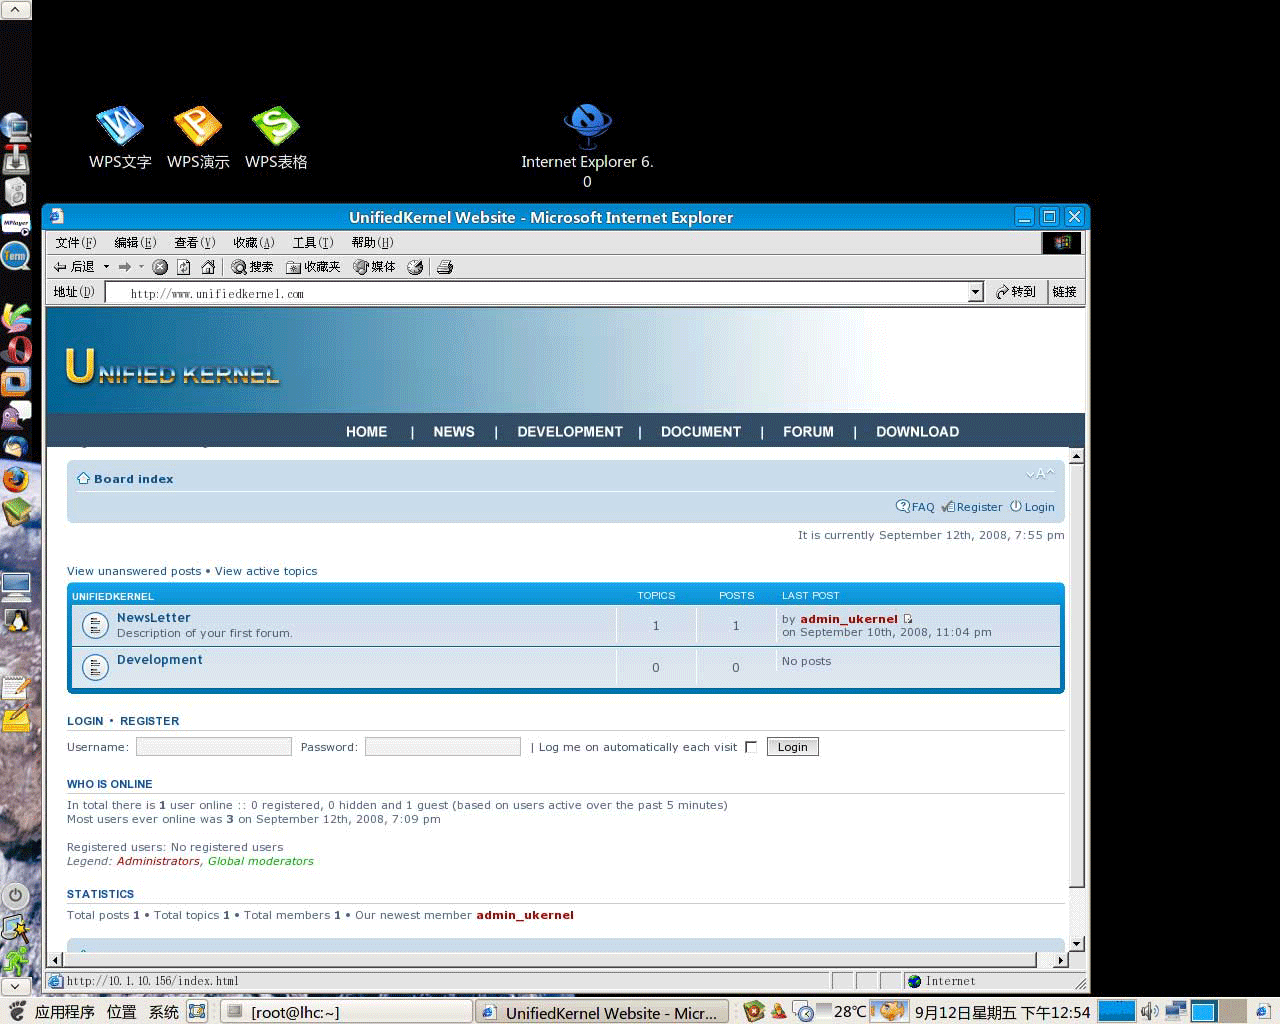Switch to [root@lhc:~] taskbar window
The image size is (1280, 1024).
click(x=346, y=1012)
